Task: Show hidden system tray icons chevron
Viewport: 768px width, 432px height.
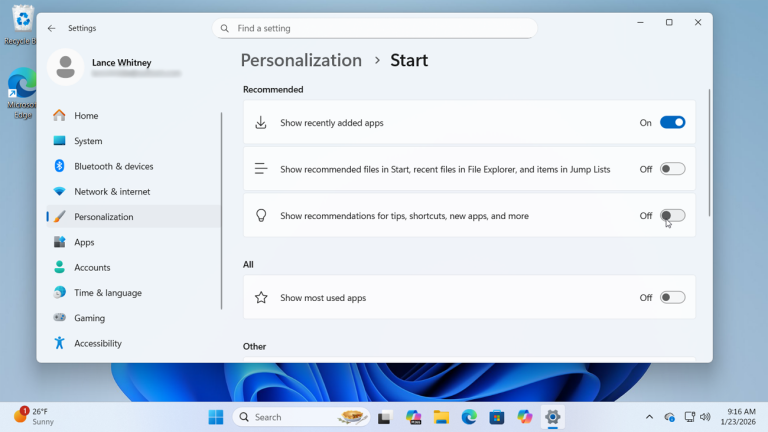Action: tap(649, 417)
